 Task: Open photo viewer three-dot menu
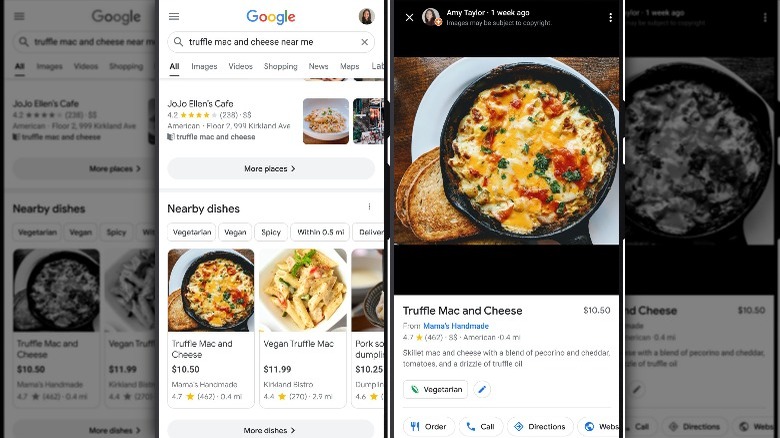click(610, 17)
